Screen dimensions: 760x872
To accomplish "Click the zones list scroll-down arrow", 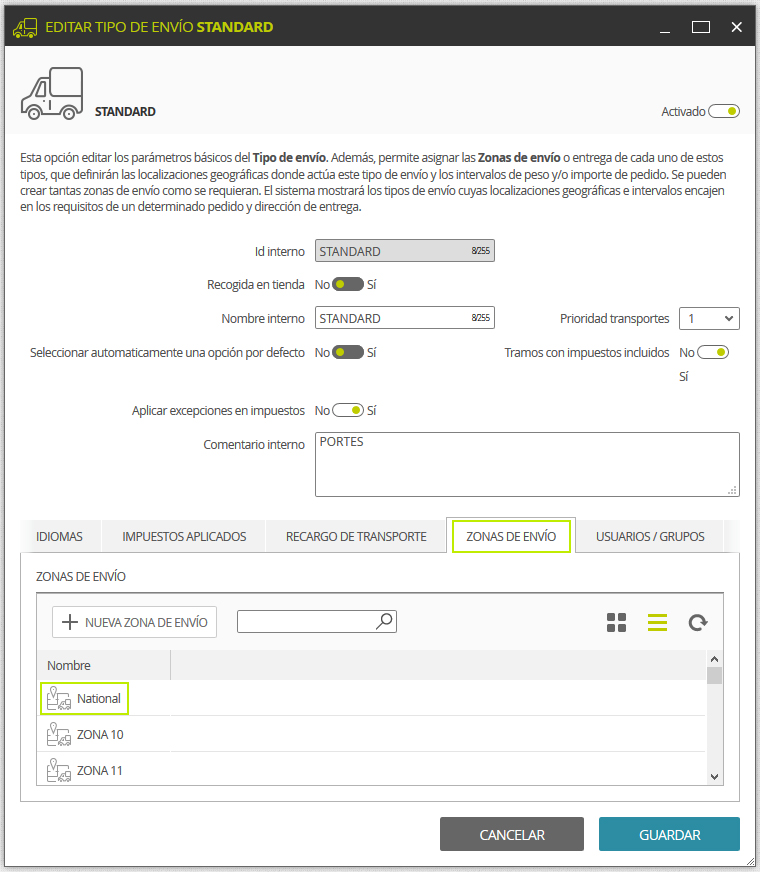I will point(714,776).
